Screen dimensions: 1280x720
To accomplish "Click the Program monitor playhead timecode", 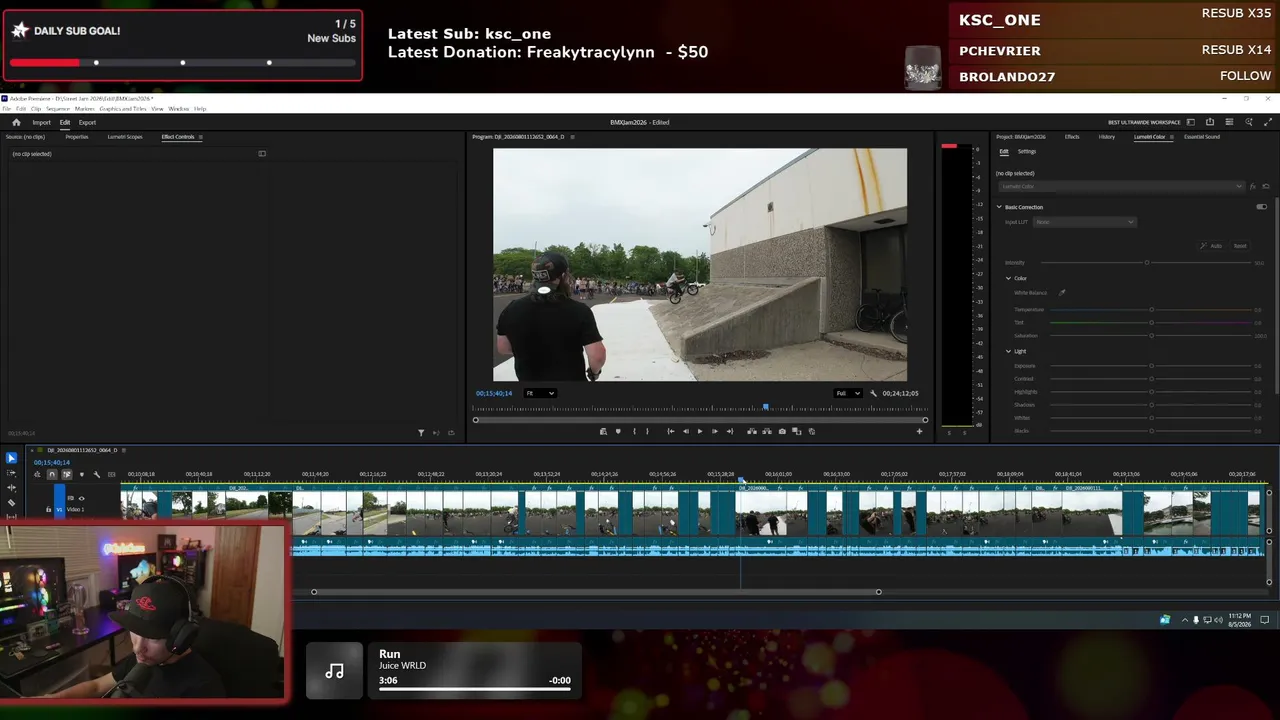I will tap(494, 393).
